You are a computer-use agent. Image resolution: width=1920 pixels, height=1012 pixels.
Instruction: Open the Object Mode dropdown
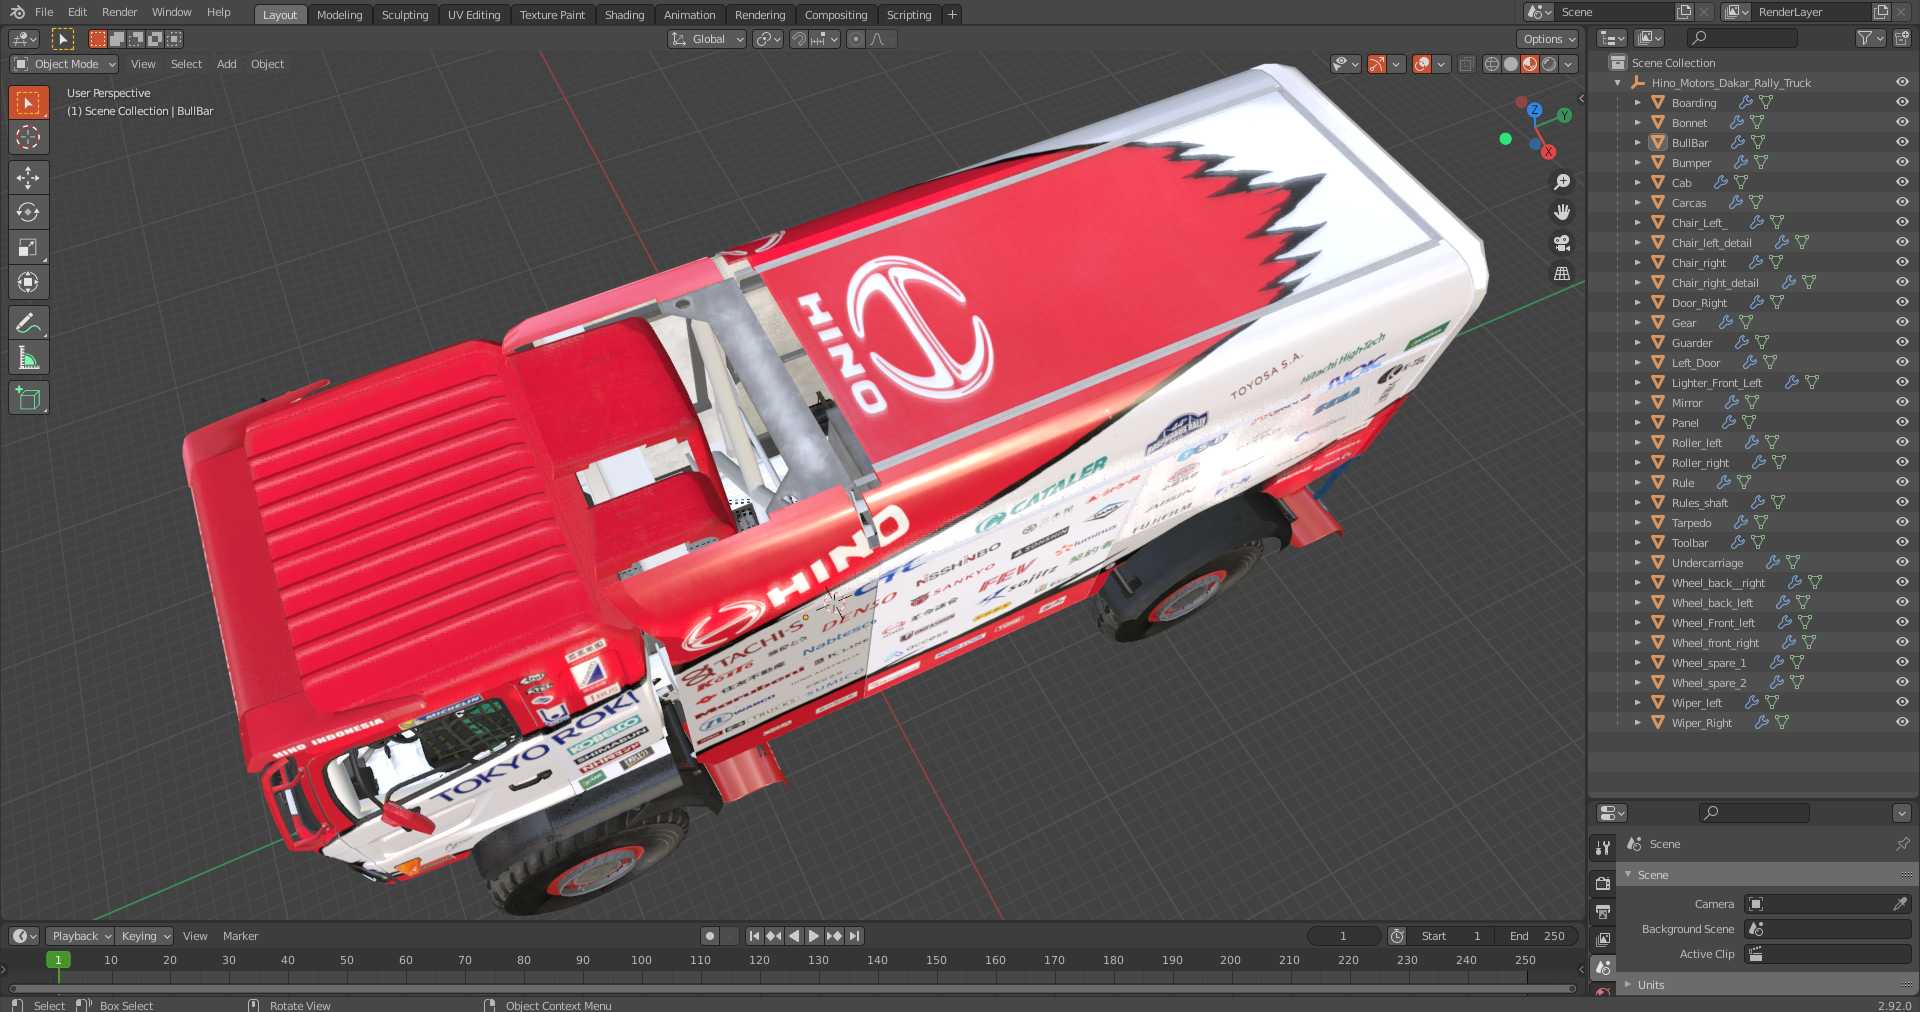point(65,64)
